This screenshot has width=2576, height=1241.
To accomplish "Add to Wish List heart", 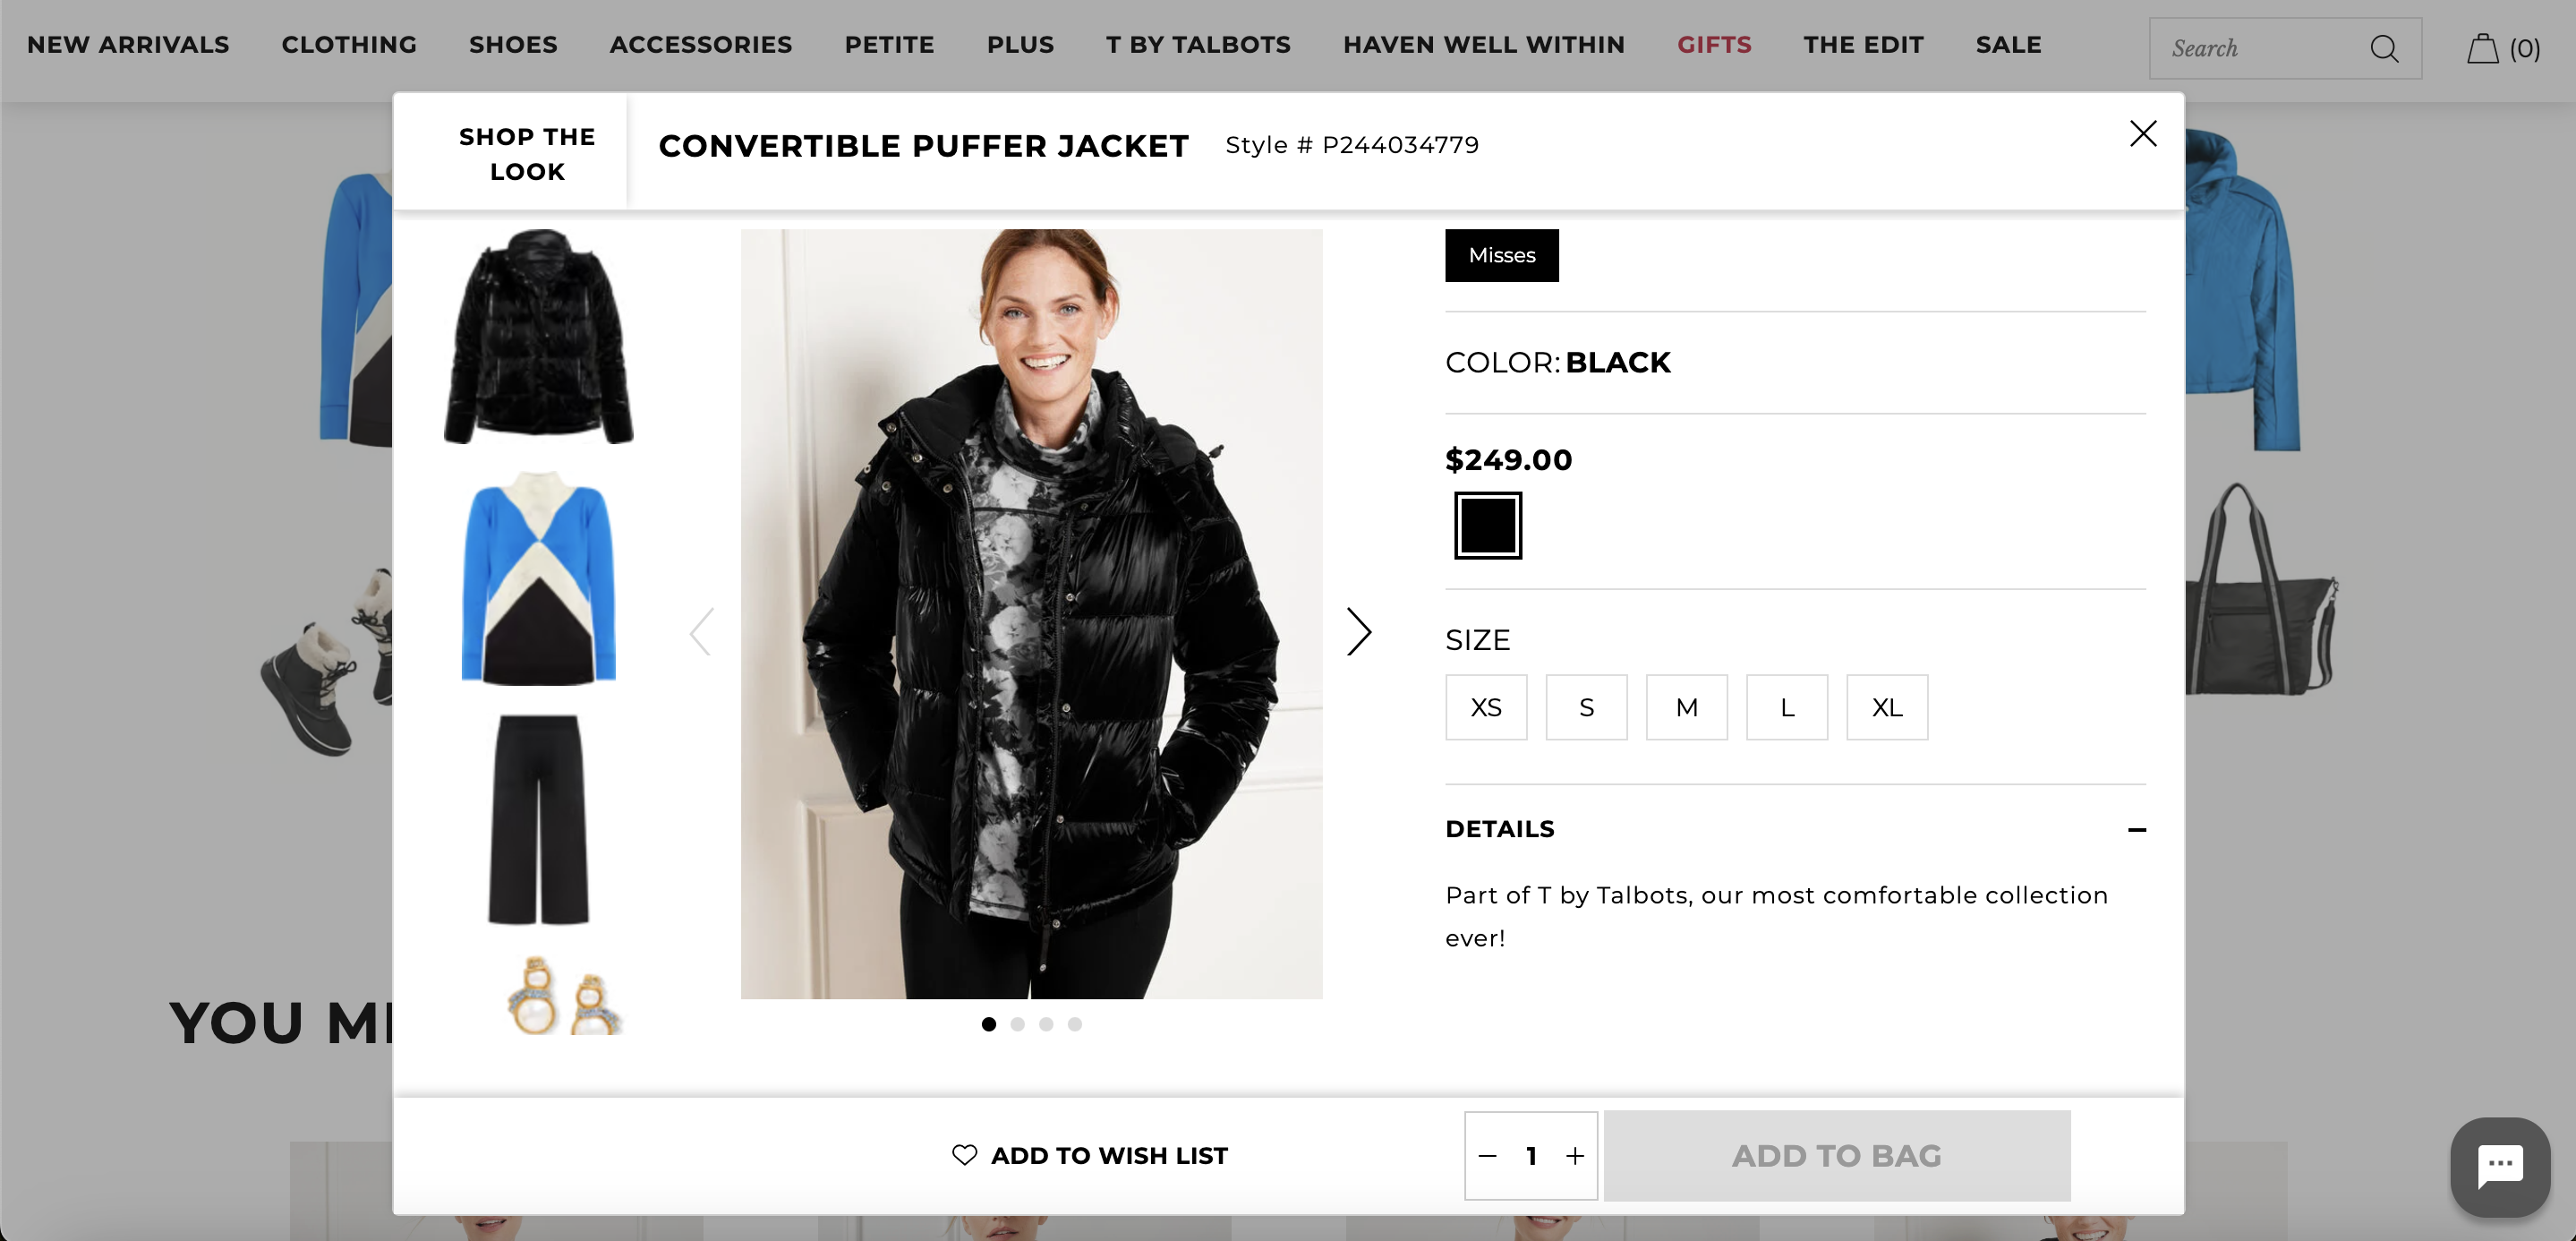I will (x=964, y=1155).
